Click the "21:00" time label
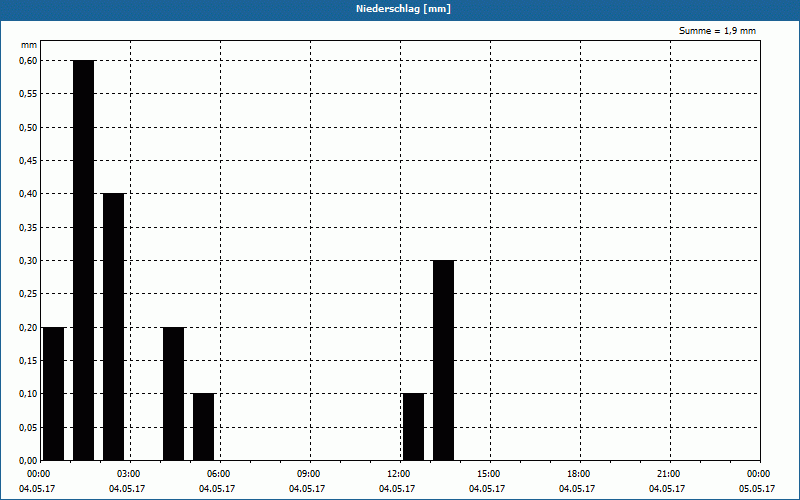The height and width of the screenshot is (500, 800). [669, 474]
